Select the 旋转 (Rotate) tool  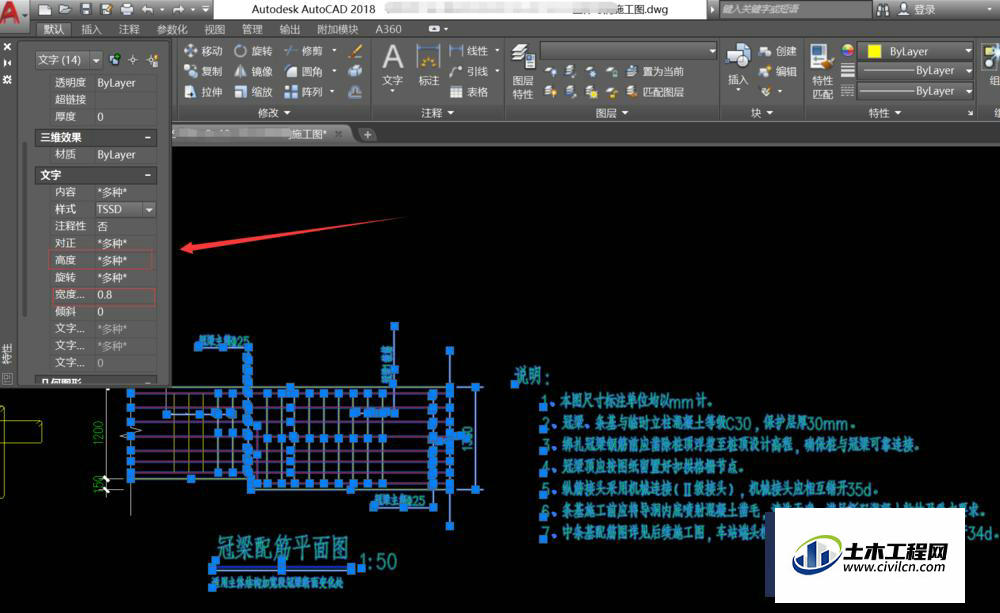(253, 51)
